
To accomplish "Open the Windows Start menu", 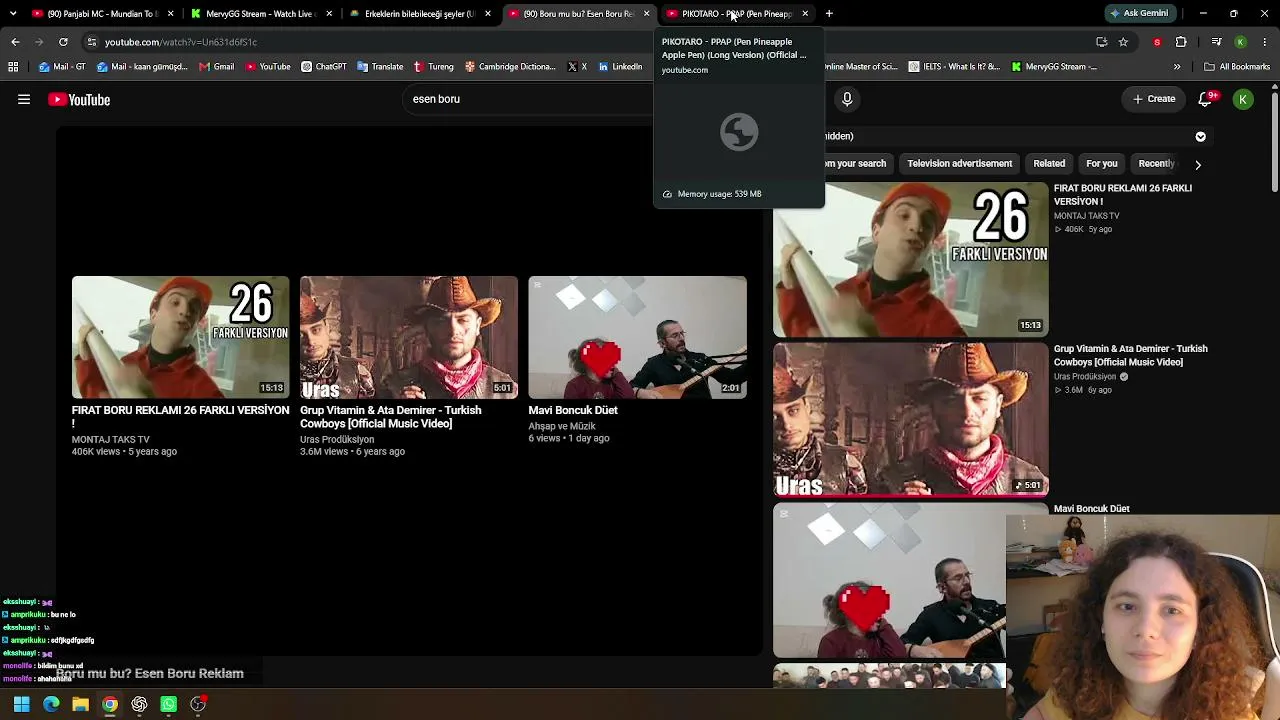I will click(x=22, y=704).
